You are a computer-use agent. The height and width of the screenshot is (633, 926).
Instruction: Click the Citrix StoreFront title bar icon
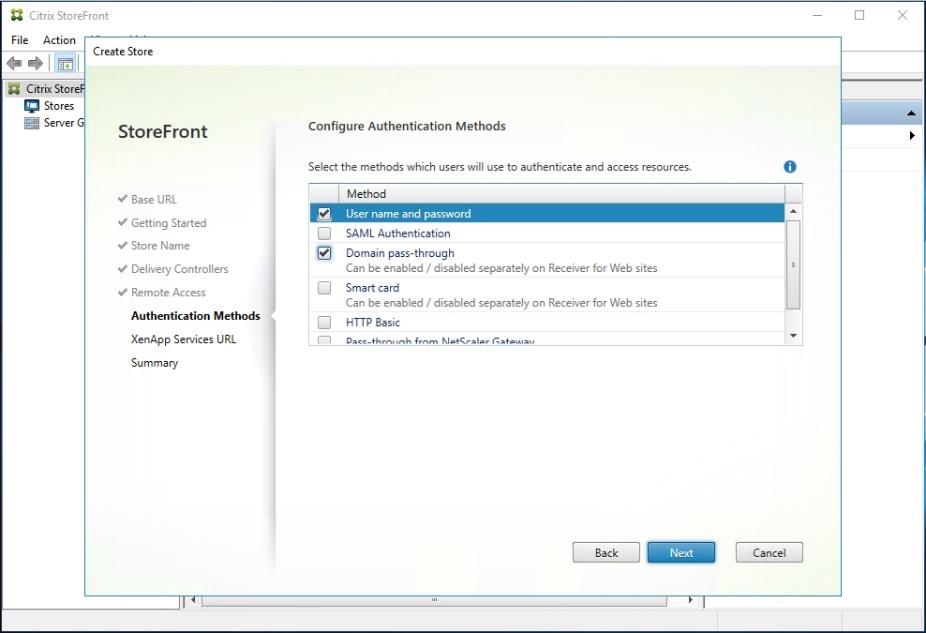pyautogui.click(x=17, y=15)
